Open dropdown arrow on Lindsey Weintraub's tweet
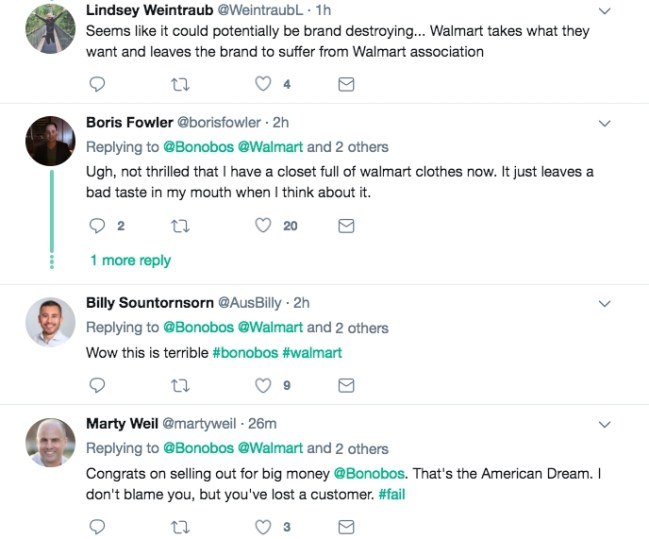This screenshot has width=649, height=539. click(603, 11)
